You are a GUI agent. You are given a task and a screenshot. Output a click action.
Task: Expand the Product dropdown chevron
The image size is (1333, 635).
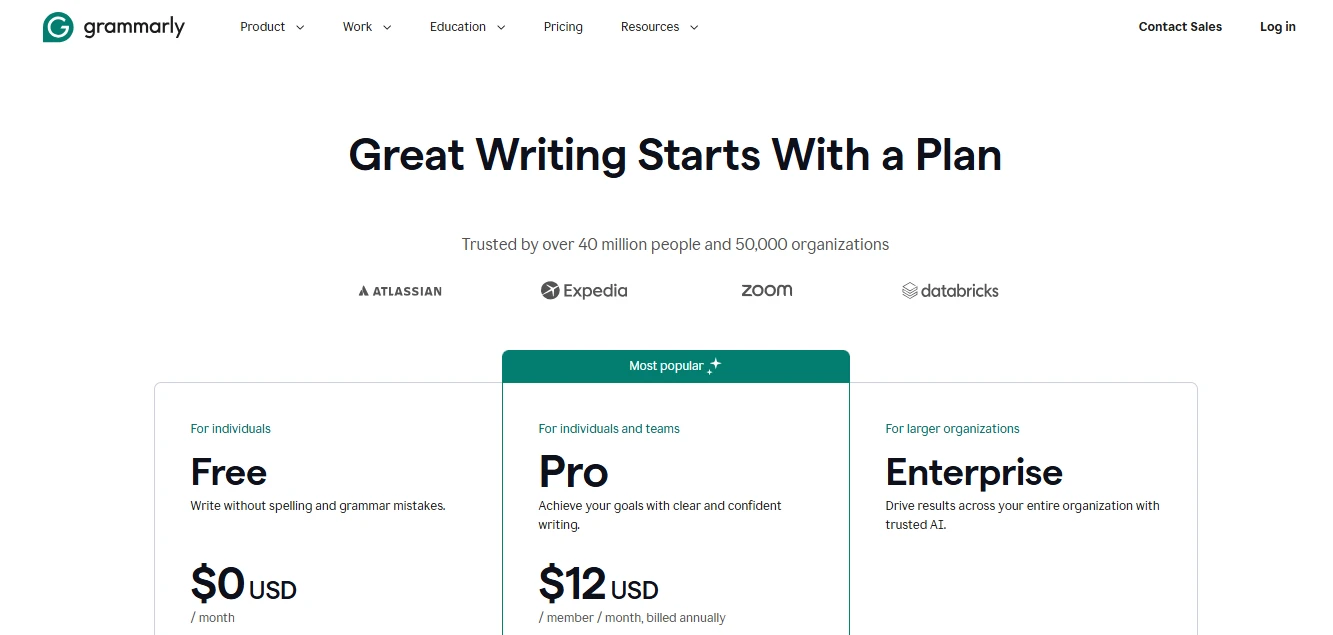(x=300, y=28)
